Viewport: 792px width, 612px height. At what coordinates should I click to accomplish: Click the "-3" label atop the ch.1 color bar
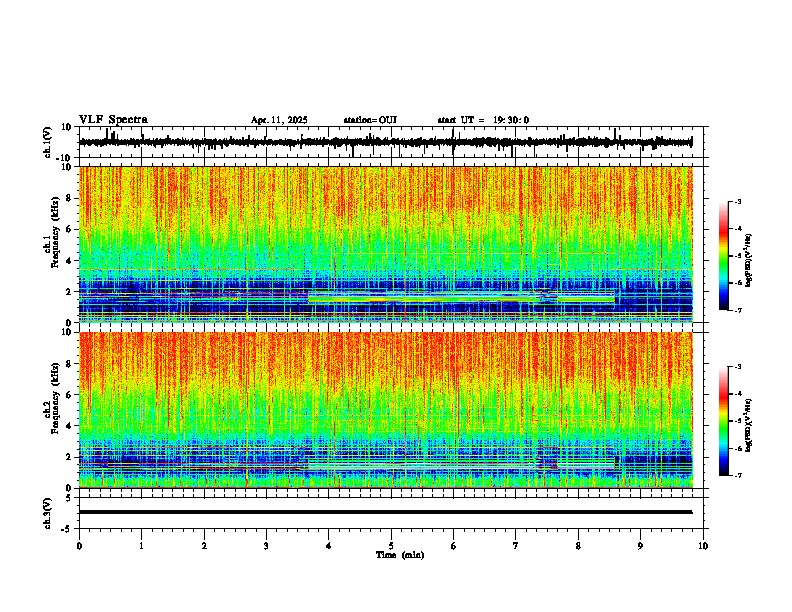(737, 201)
